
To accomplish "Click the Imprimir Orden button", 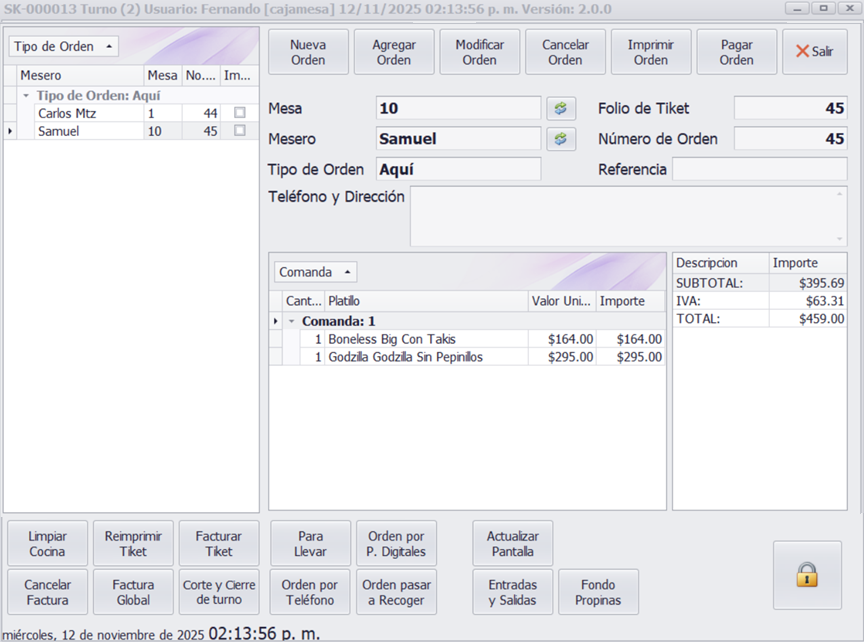I will 650,52.
